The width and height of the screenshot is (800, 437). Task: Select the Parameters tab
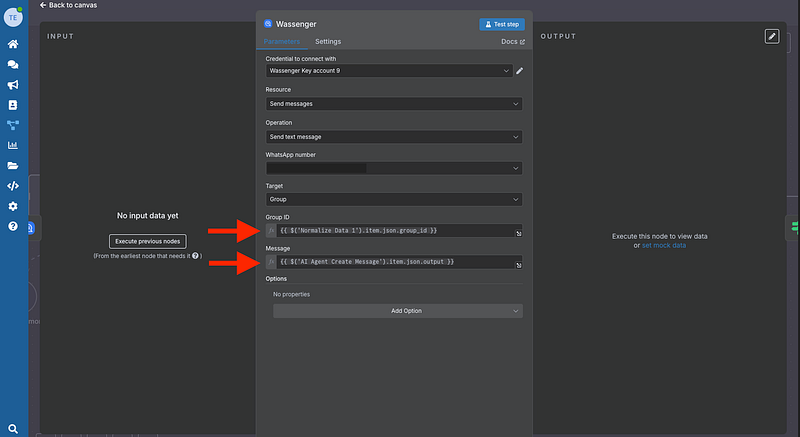point(281,42)
